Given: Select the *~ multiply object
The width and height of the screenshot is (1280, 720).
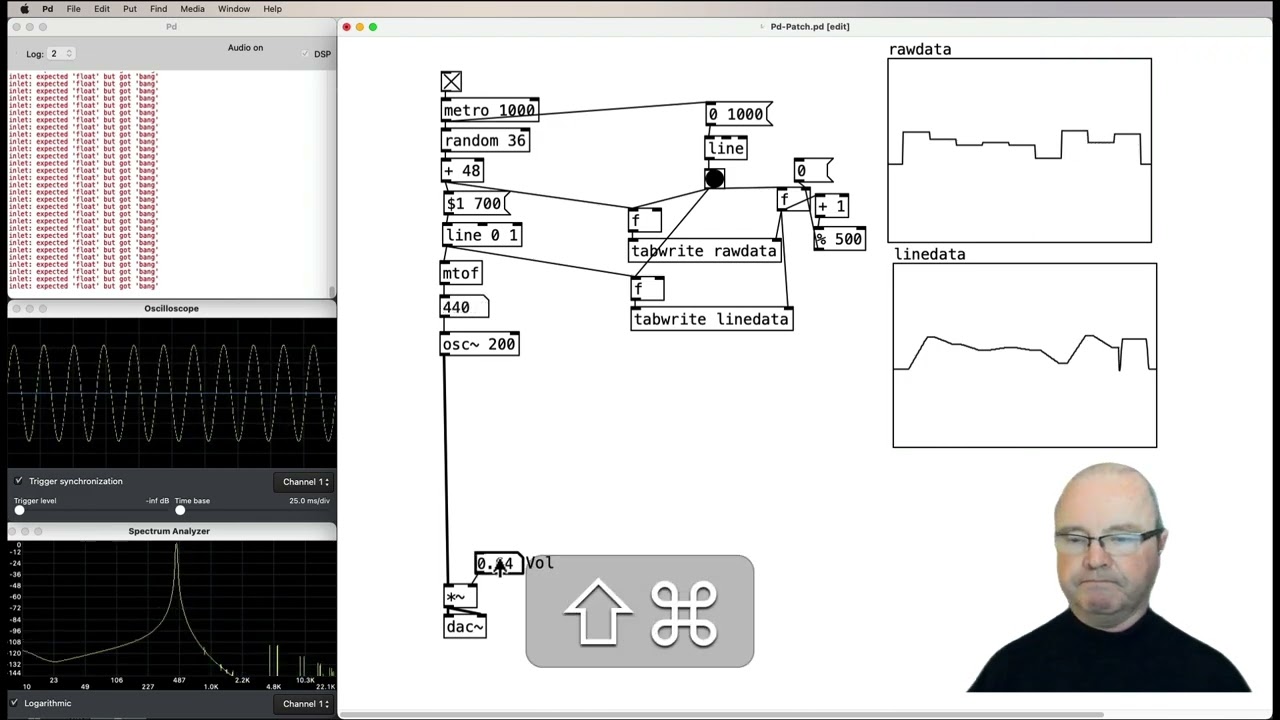Looking at the screenshot, I should coord(460,597).
